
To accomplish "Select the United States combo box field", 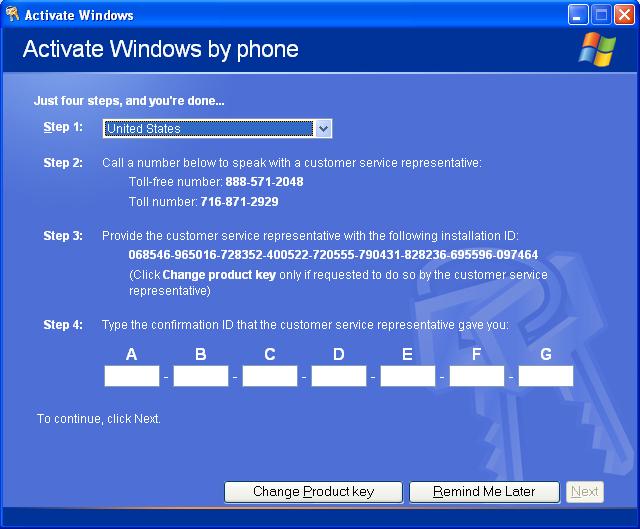I will tap(208, 128).
